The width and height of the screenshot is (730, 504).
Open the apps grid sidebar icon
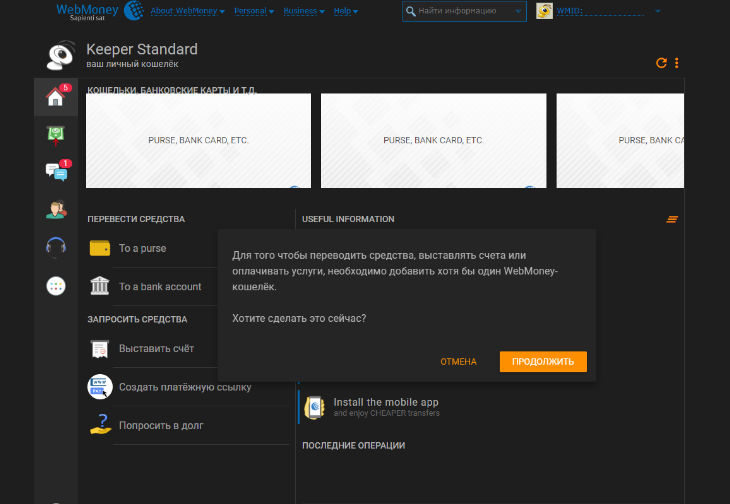click(x=56, y=286)
